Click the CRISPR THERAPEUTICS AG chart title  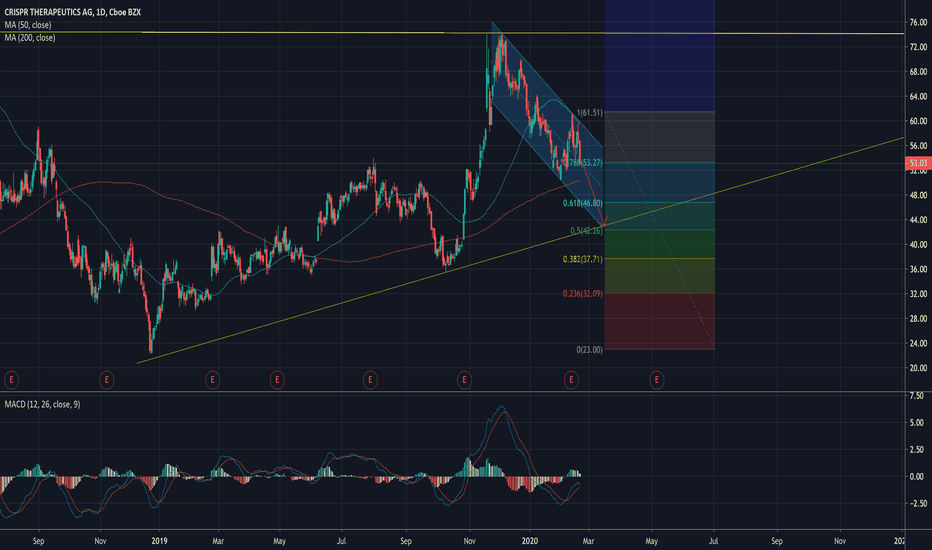pos(73,12)
